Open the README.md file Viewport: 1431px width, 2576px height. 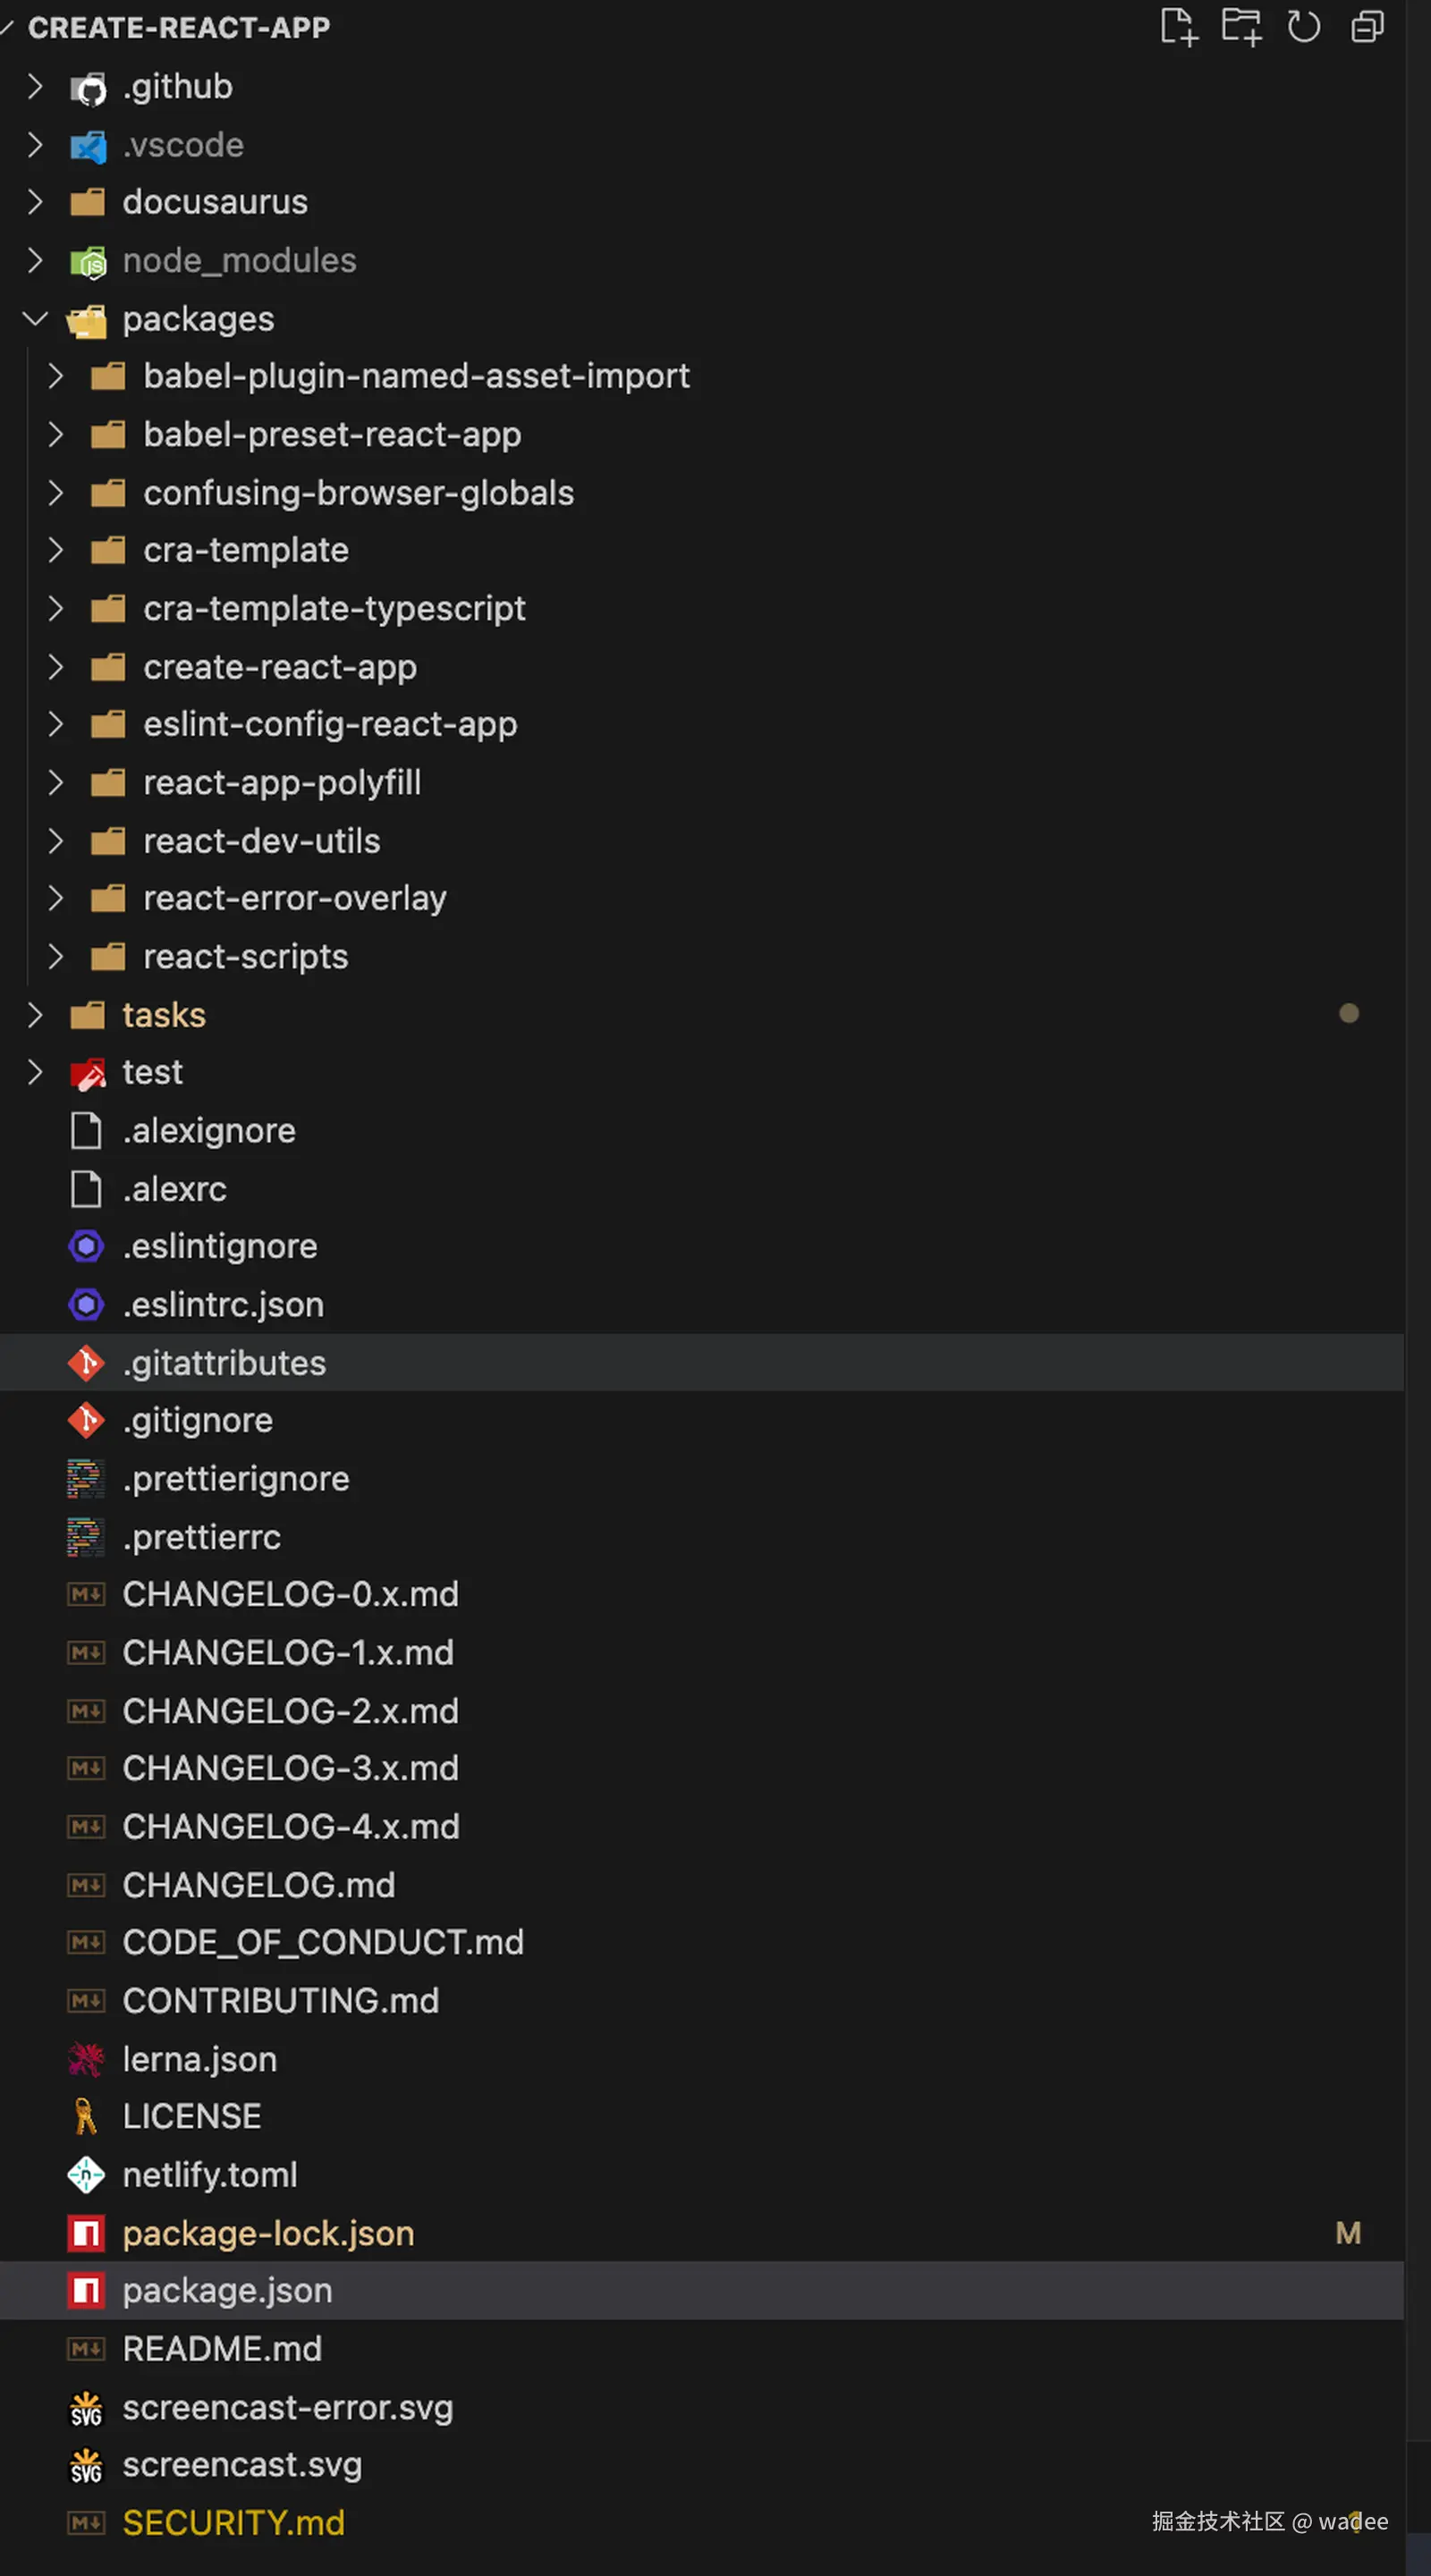click(222, 2349)
